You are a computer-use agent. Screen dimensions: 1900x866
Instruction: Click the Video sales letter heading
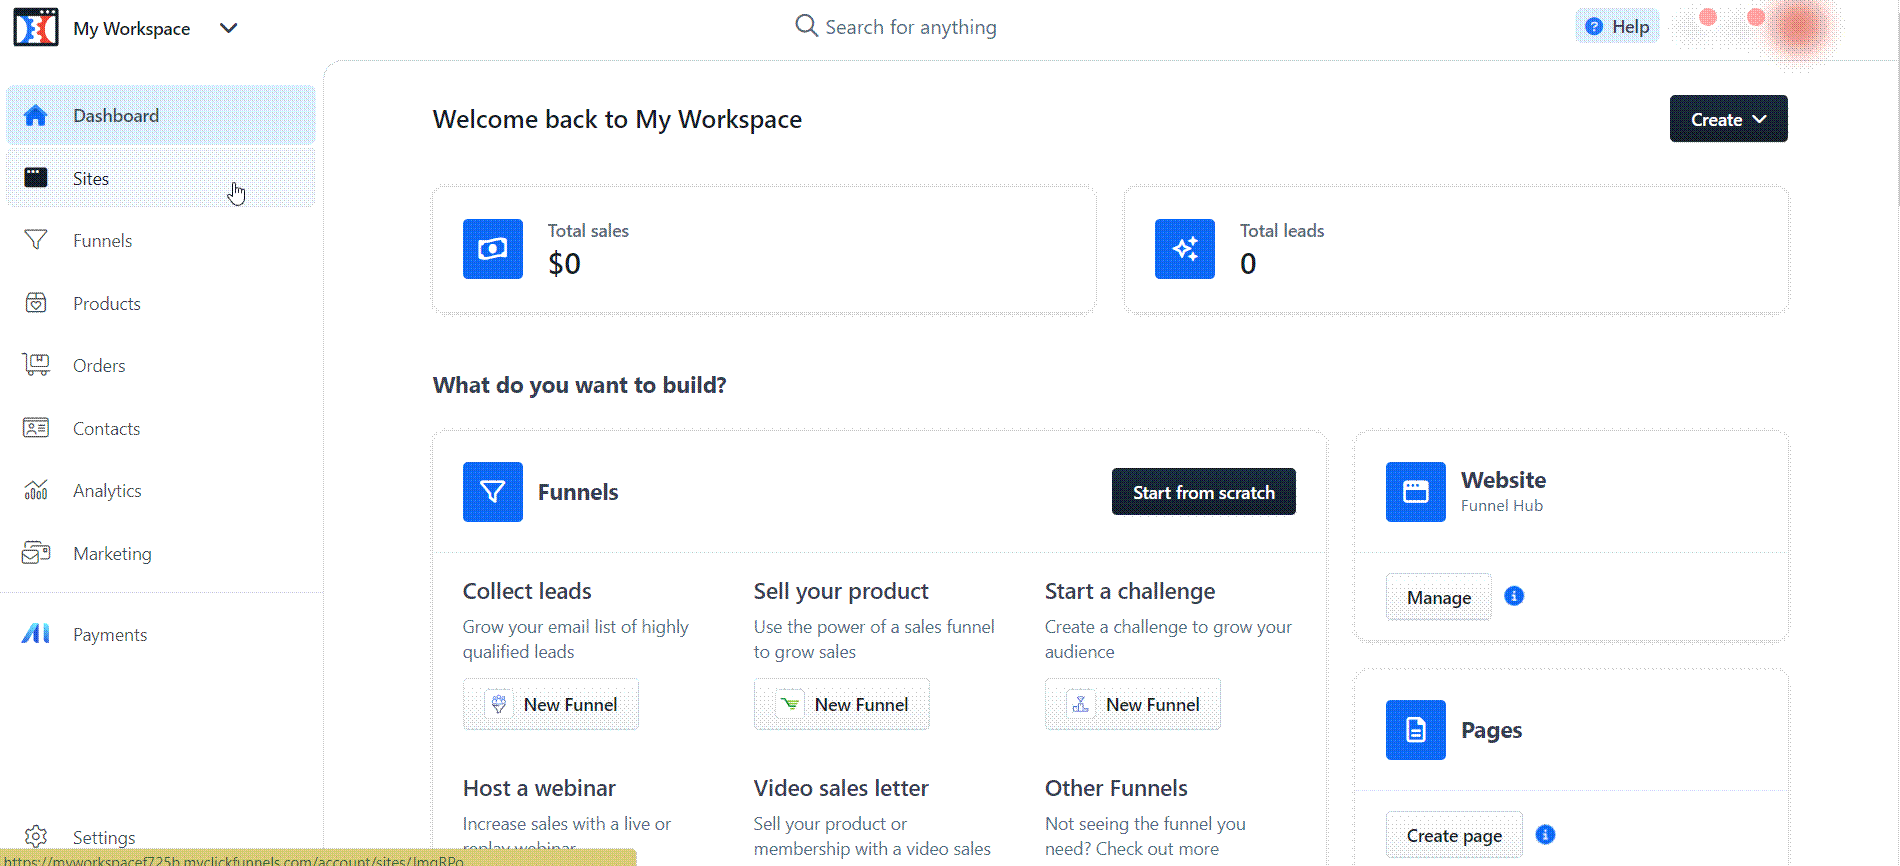pyautogui.click(x=841, y=788)
